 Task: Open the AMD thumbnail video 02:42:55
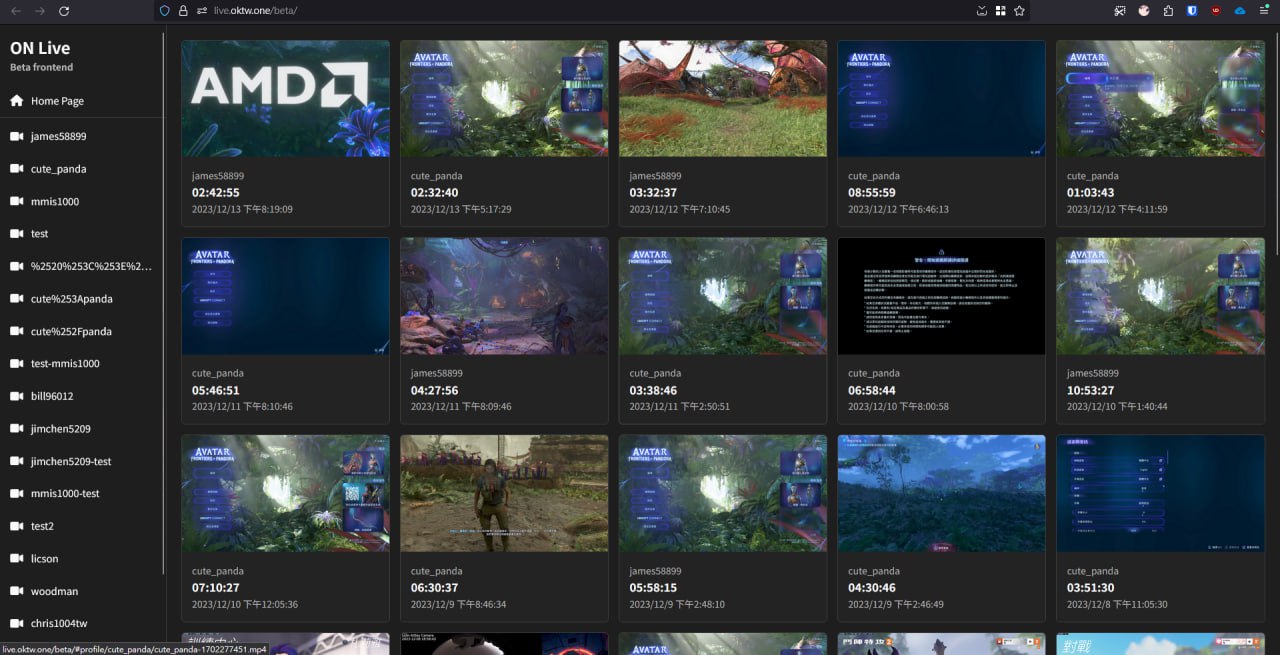click(x=285, y=98)
